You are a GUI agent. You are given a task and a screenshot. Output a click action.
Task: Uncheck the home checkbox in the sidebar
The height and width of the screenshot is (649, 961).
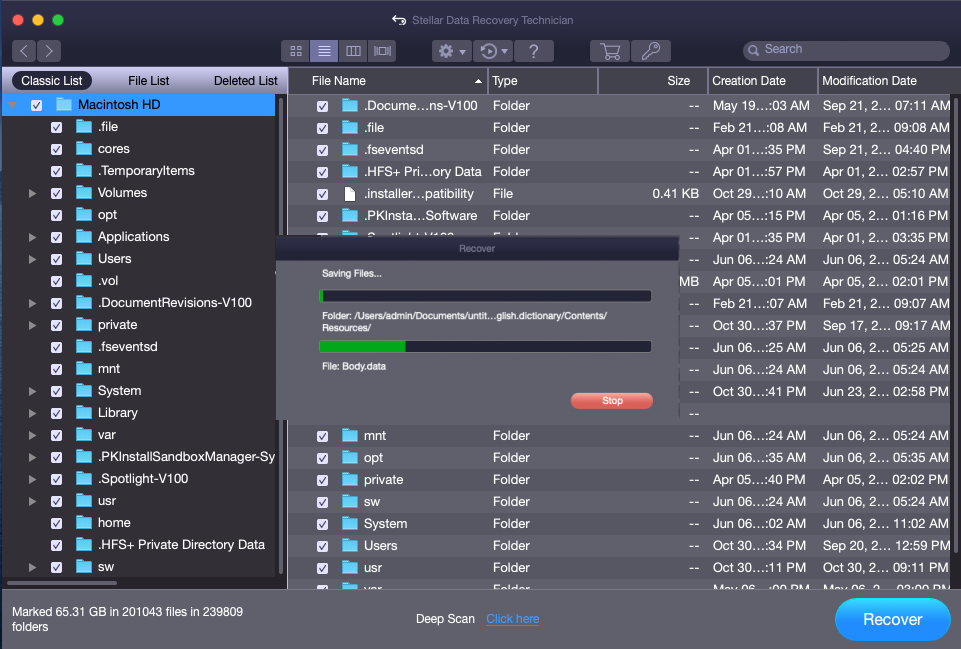(56, 523)
